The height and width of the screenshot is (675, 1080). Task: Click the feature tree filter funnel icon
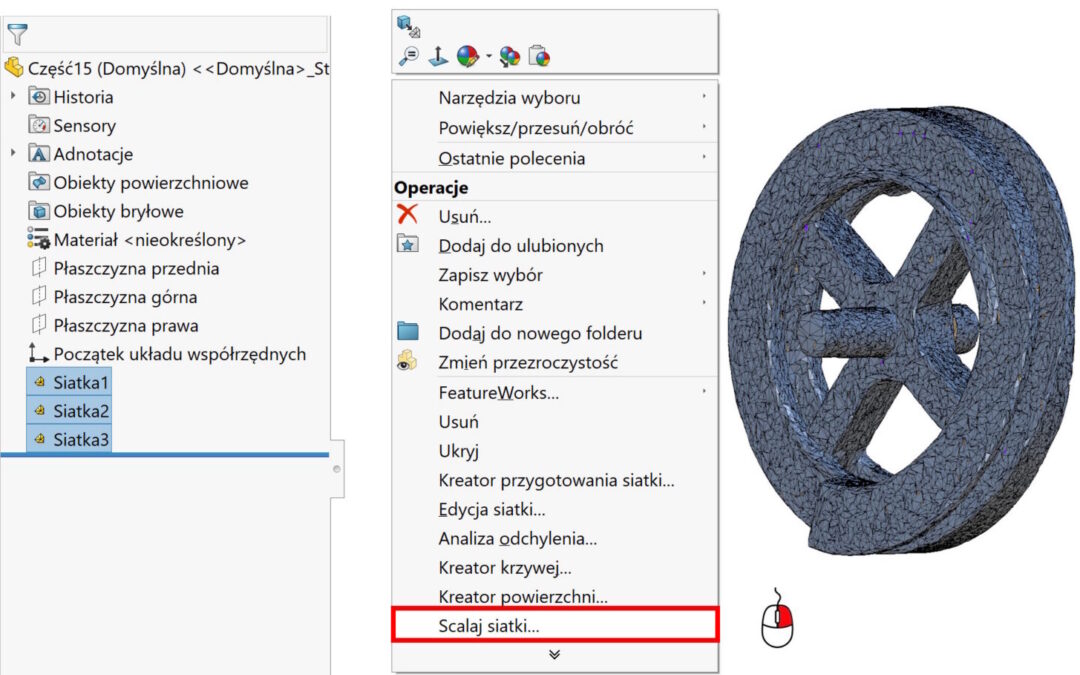pyautogui.click(x=17, y=35)
